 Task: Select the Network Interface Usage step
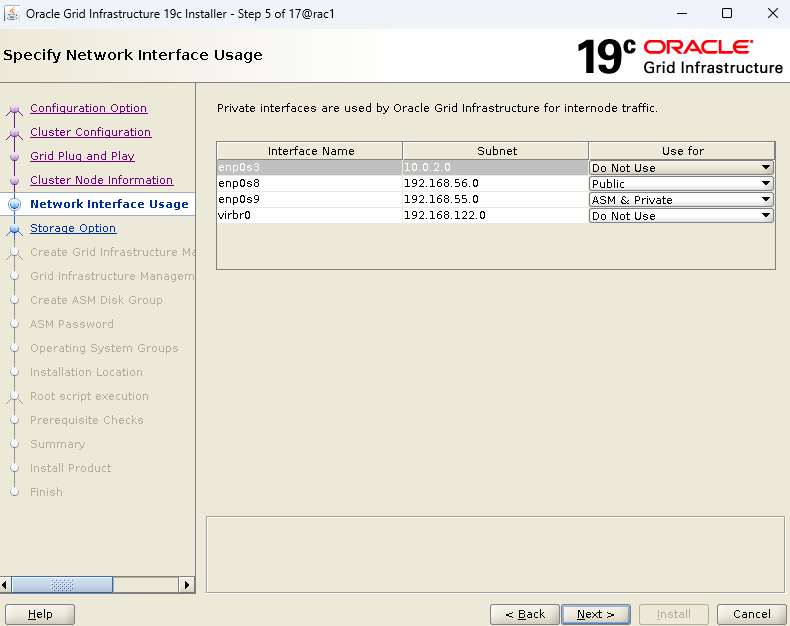109,204
